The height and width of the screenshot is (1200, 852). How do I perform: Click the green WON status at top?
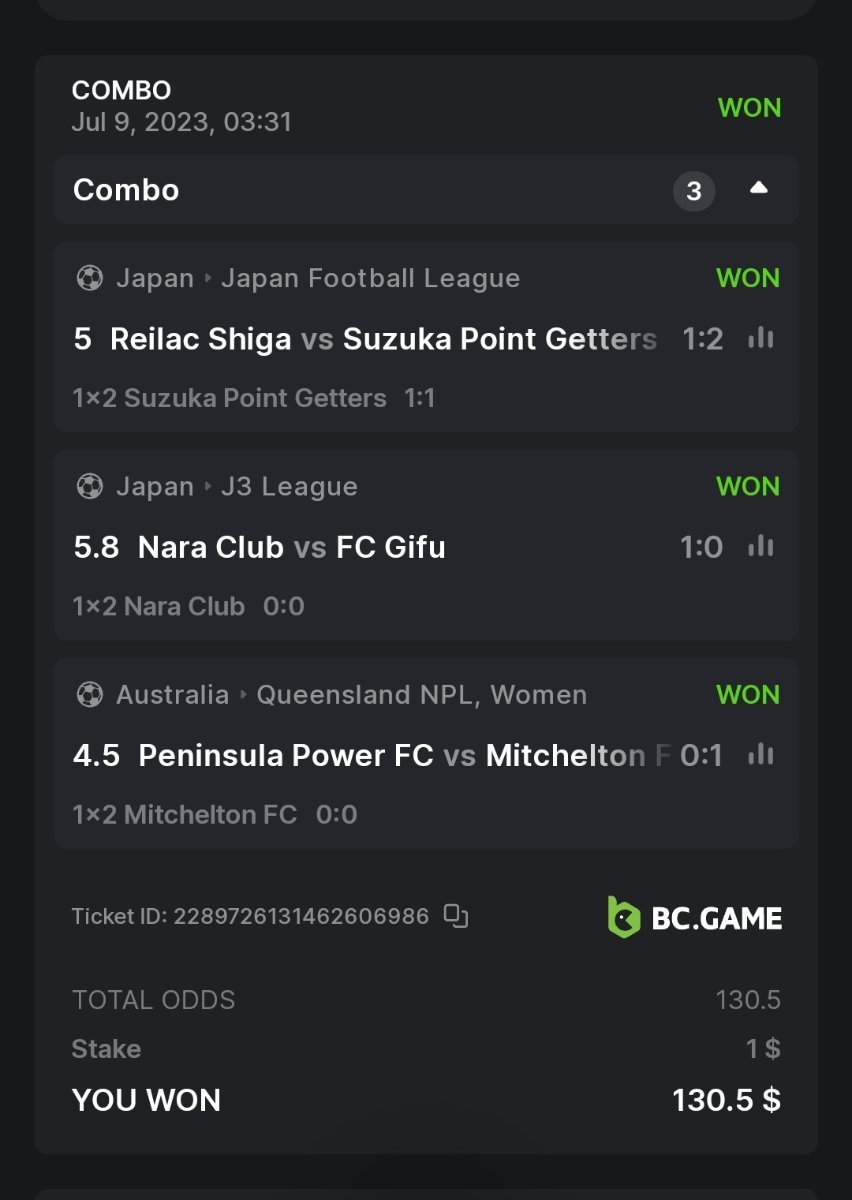click(x=749, y=108)
